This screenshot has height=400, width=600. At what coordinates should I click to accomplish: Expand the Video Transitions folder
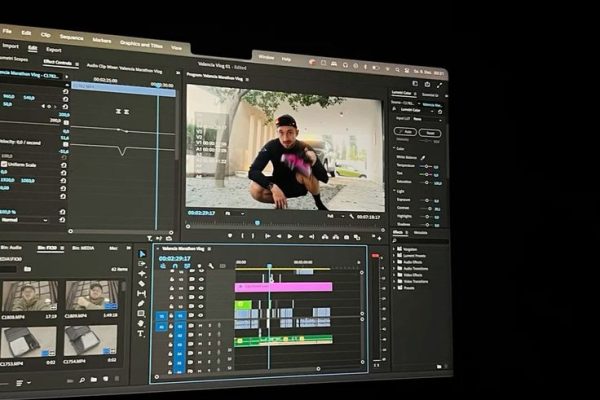[394, 281]
